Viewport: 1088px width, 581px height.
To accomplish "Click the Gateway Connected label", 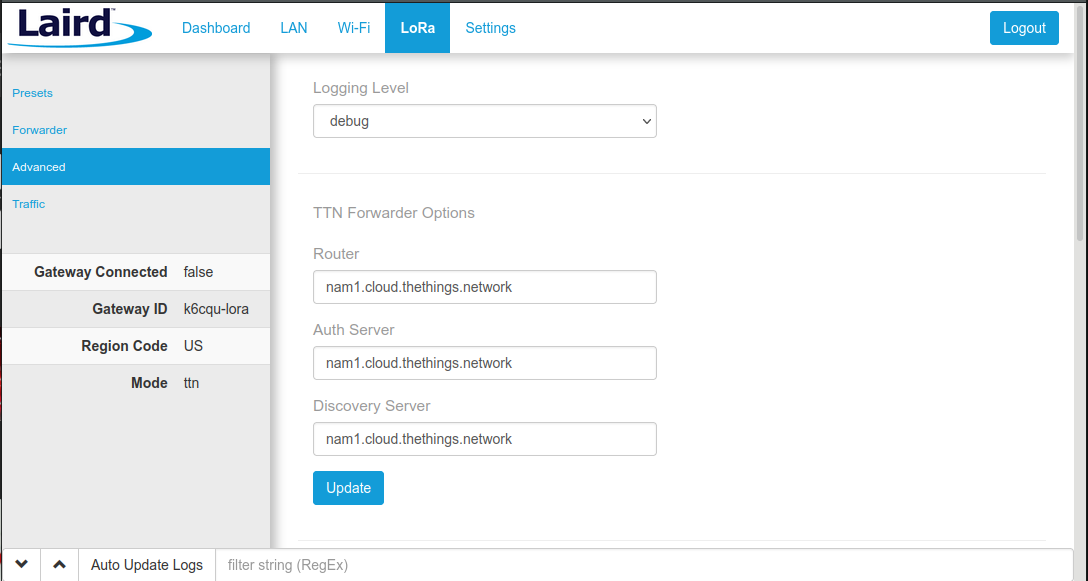I will coord(101,272).
